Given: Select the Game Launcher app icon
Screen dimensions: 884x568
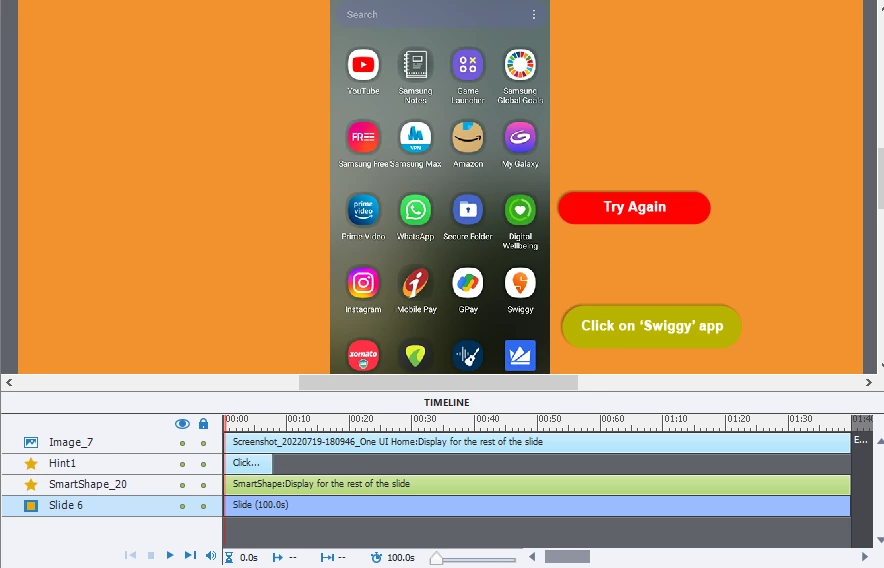Looking at the screenshot, I should click(468, 65).
